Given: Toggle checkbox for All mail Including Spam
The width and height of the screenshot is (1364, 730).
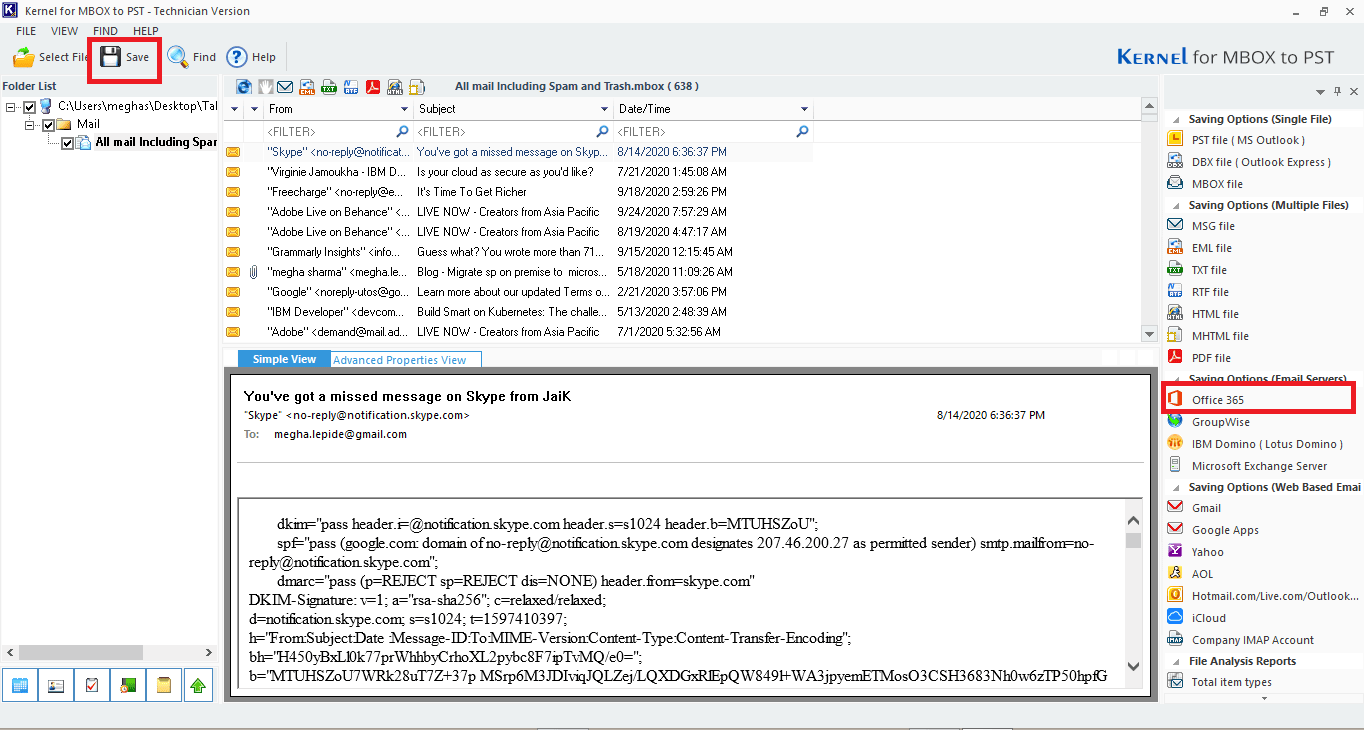Looking at the screenshot, I should coord(67,143).
